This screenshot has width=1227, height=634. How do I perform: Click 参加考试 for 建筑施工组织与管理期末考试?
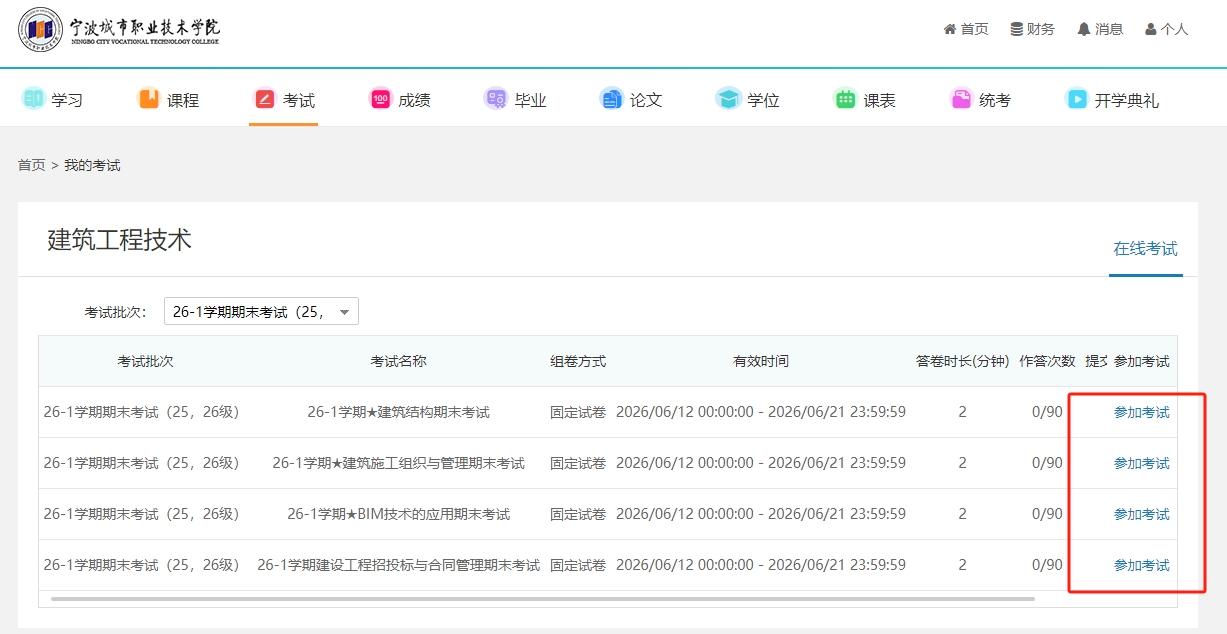click(x=1141, y=463)
